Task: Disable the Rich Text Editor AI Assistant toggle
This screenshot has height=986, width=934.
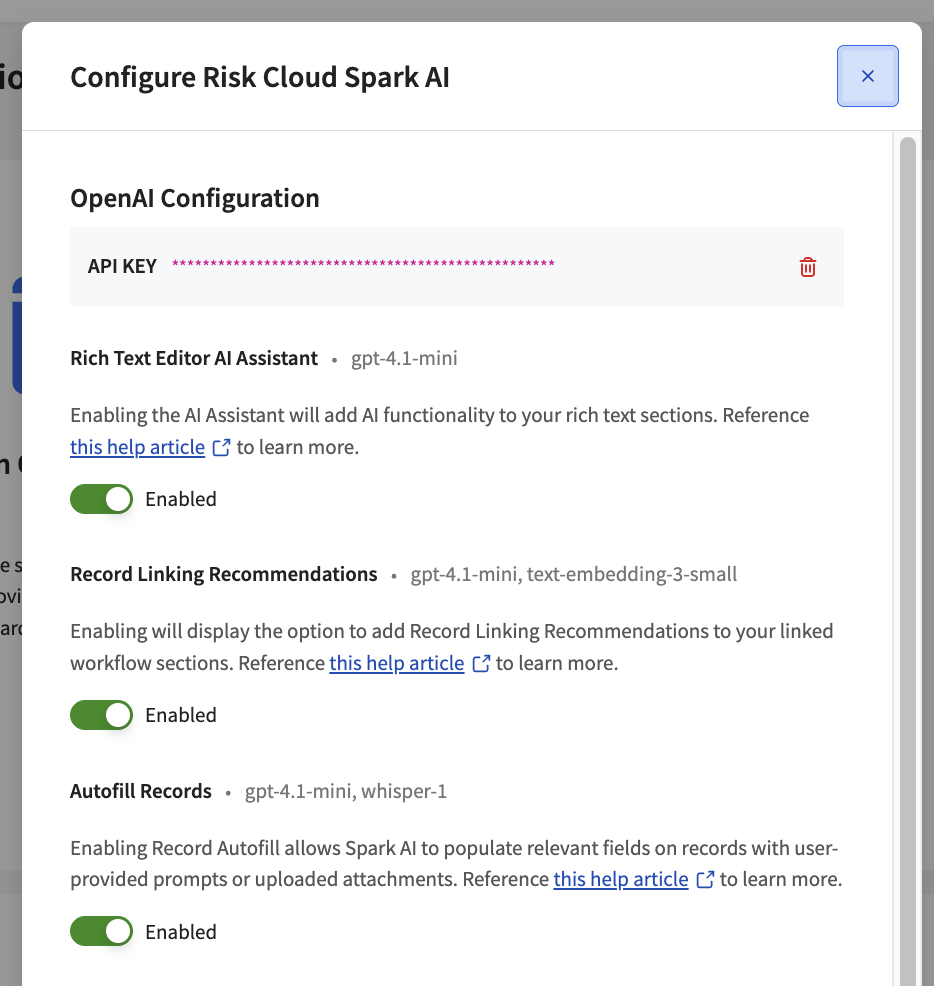Action: point(101,499)
